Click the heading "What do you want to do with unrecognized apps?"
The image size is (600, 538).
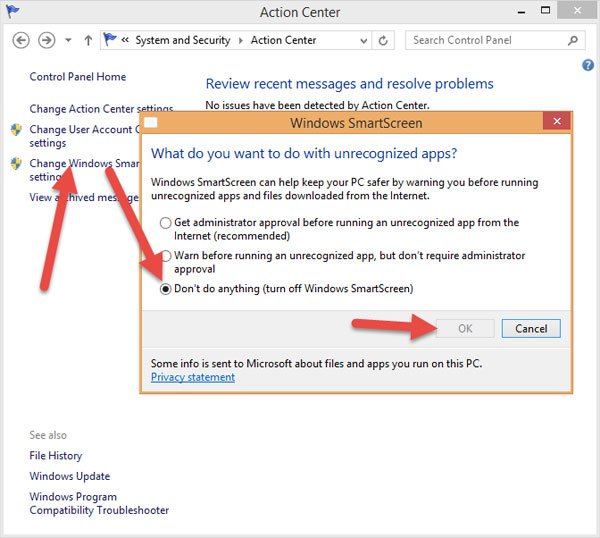click(x=304, y=154)
